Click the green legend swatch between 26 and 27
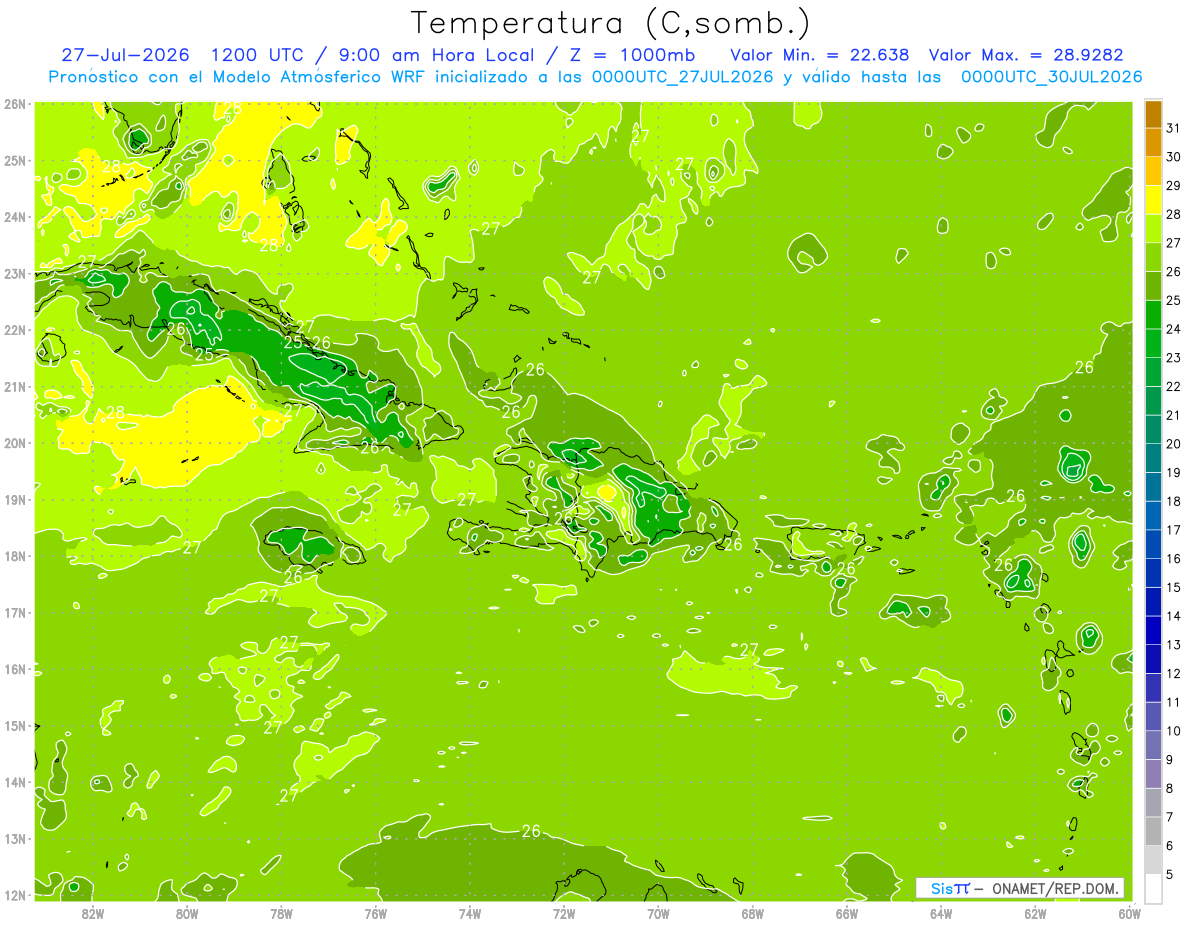 (x=1153, y=258)
